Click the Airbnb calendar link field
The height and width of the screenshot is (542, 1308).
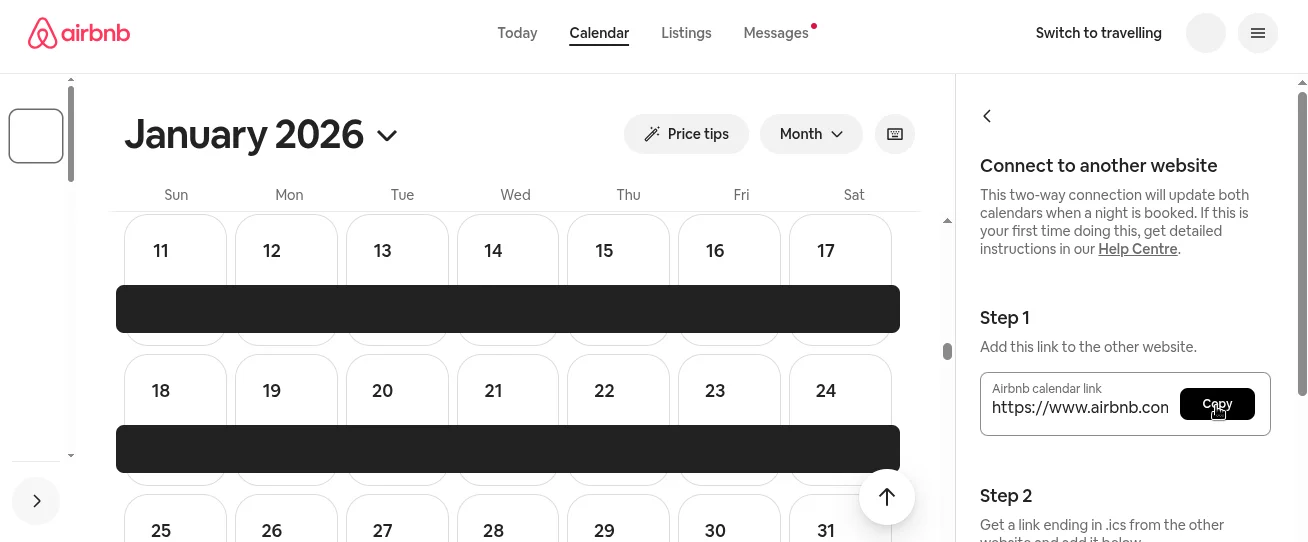pyautogui.click(x=1080, y=407)
